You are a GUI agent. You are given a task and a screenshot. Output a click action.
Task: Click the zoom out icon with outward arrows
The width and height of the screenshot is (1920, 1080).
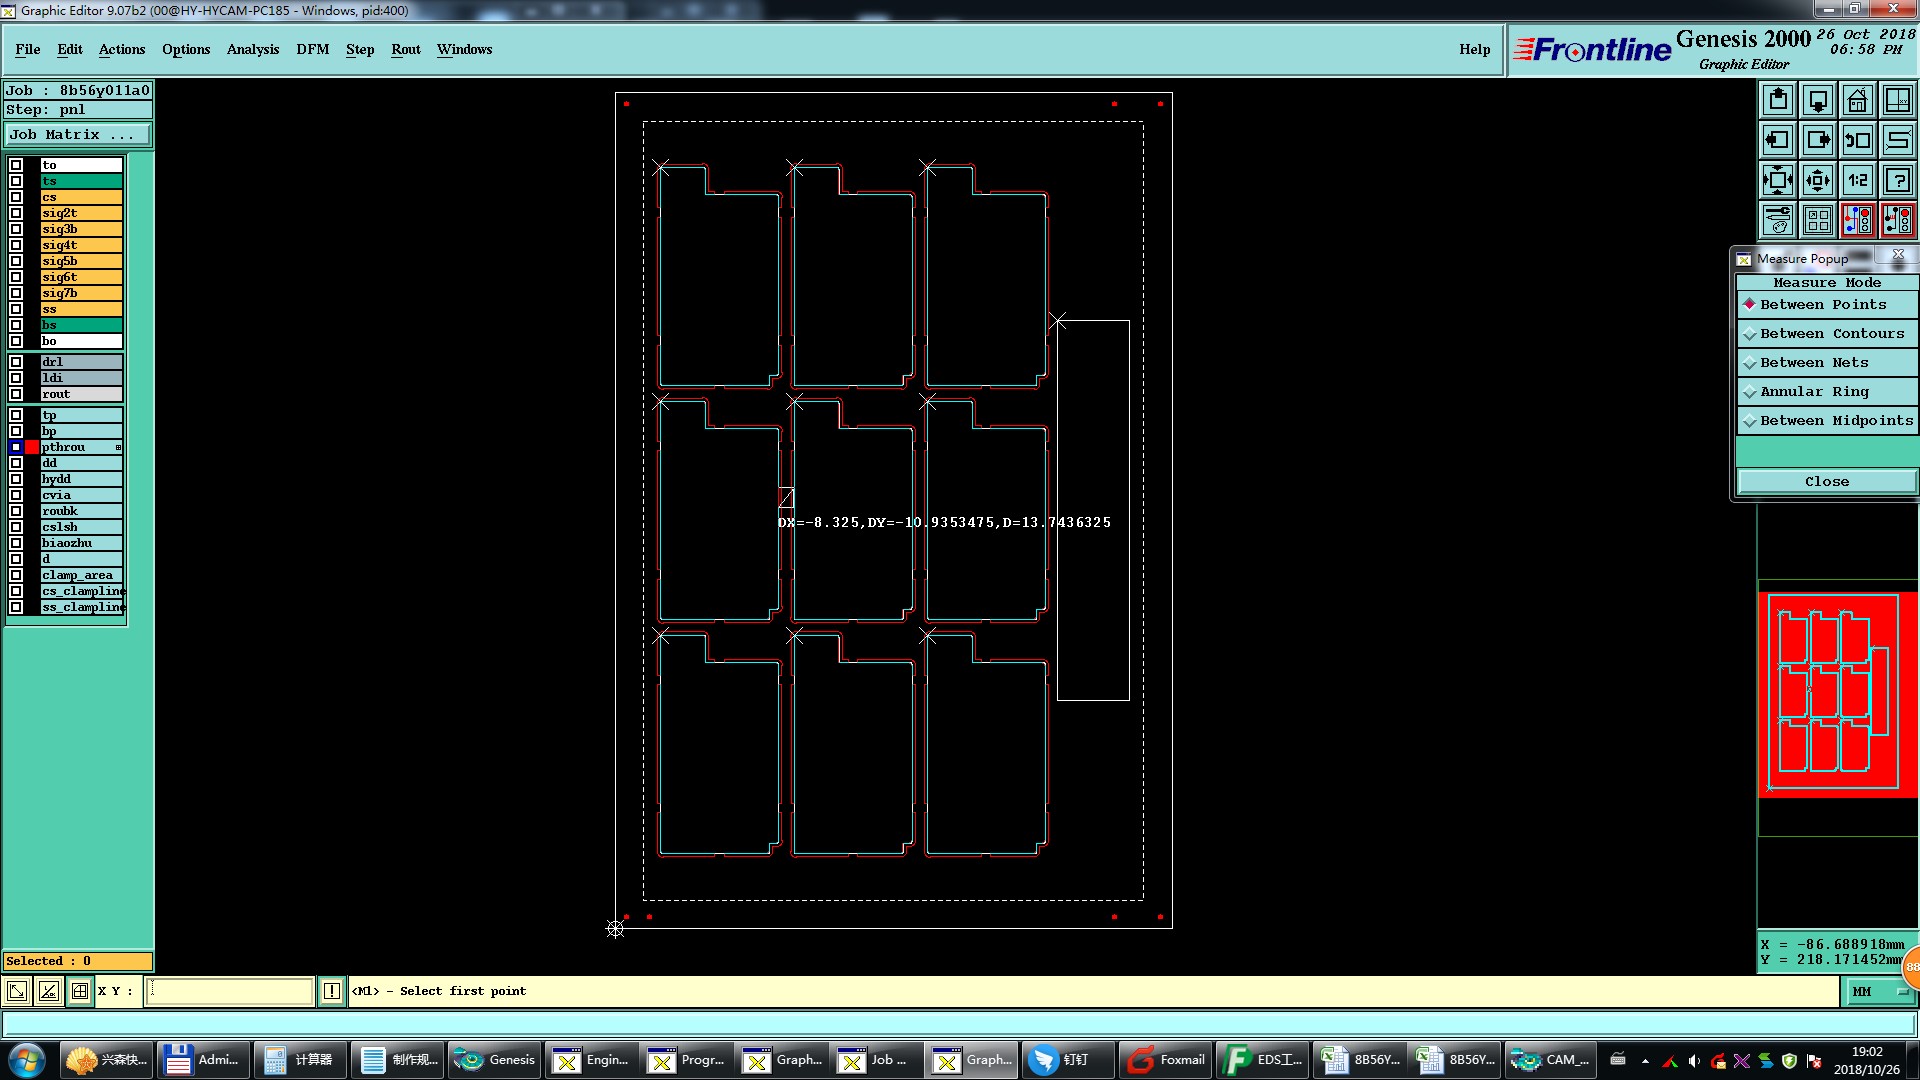[1818, 180]
